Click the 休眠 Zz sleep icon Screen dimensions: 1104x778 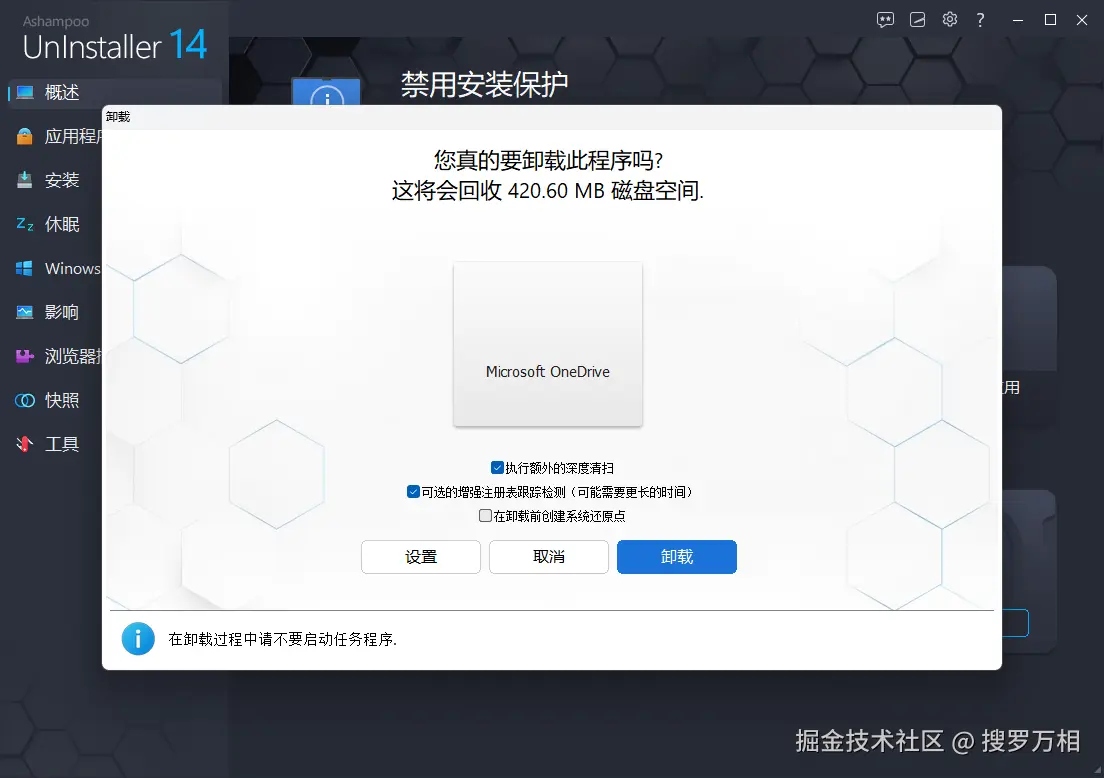(x=25, y=224)
